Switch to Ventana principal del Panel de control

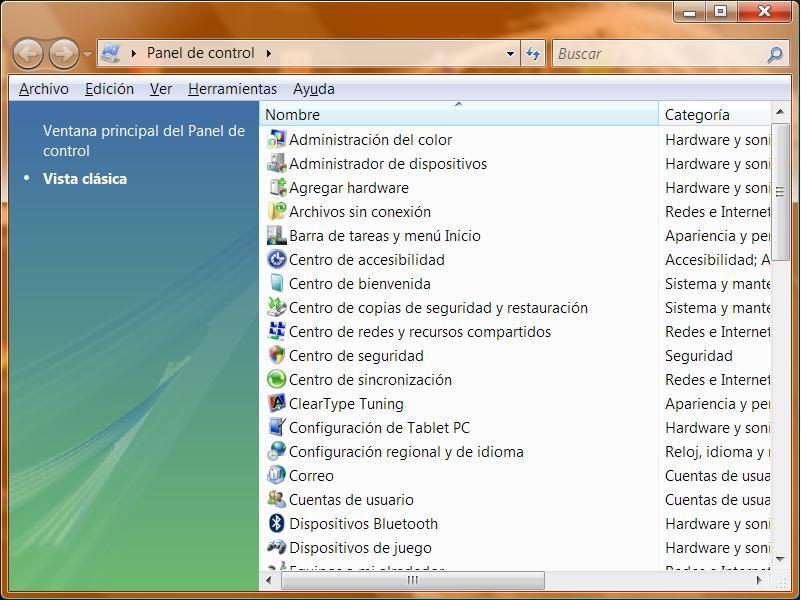pyautogui.click(x=144, y=140)
